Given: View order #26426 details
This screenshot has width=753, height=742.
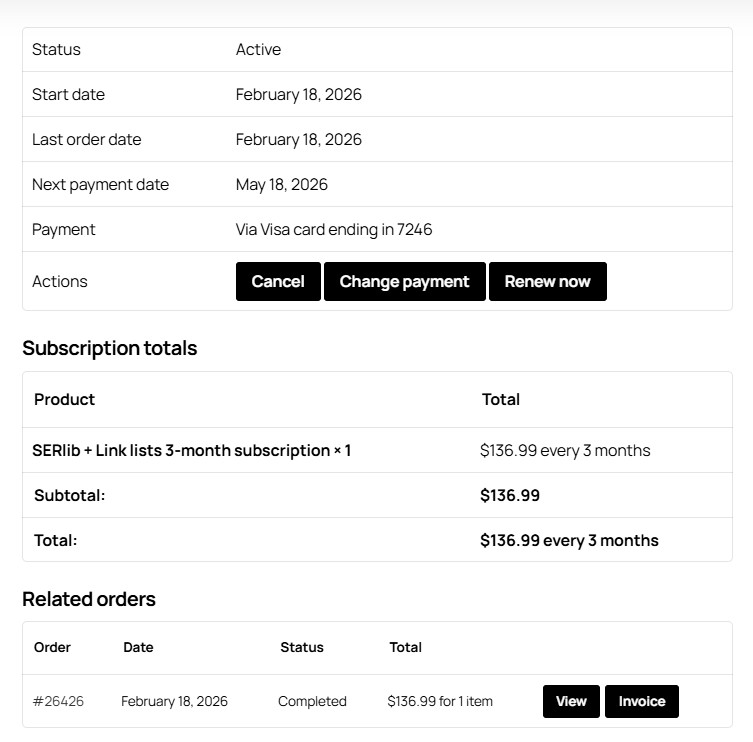Looking at the screenshot, I should tap(571, 701).
